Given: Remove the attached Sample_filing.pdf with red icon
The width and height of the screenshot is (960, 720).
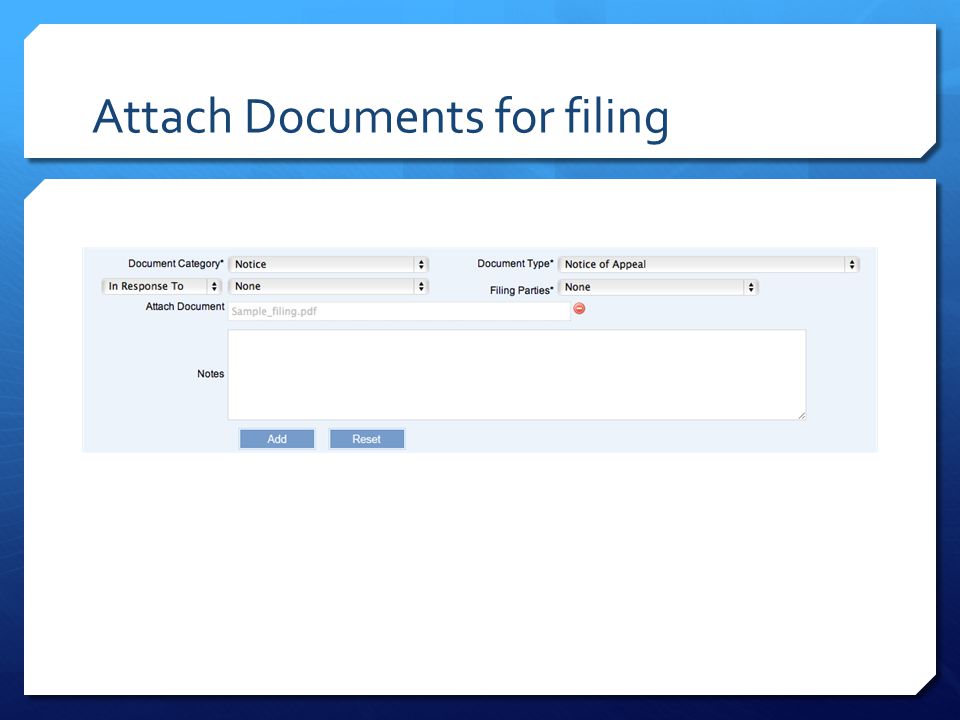Looking at the screenshot, I should (x=579, y=309).
